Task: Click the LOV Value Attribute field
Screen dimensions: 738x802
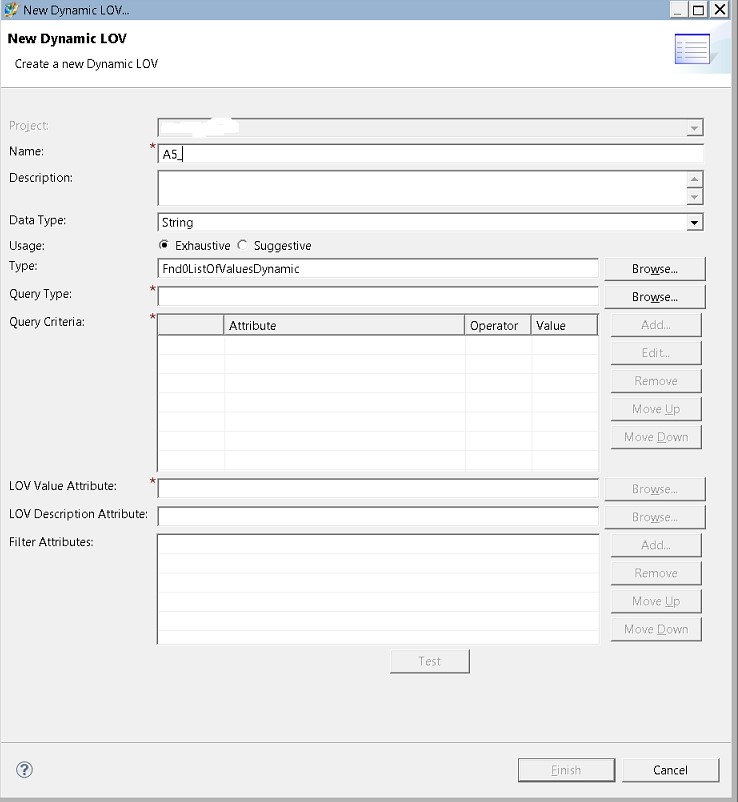Action: pyautogui.click(x=378, y=488)
